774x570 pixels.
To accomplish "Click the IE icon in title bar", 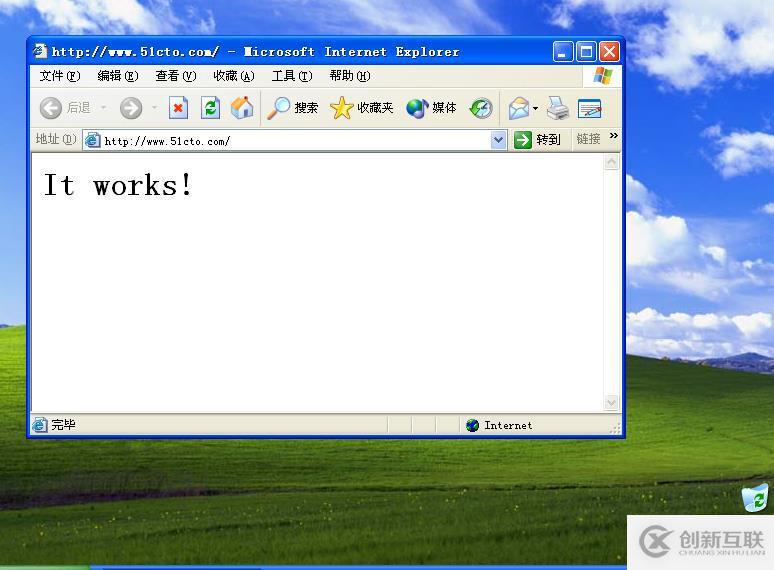I will (x=40, y=51).
